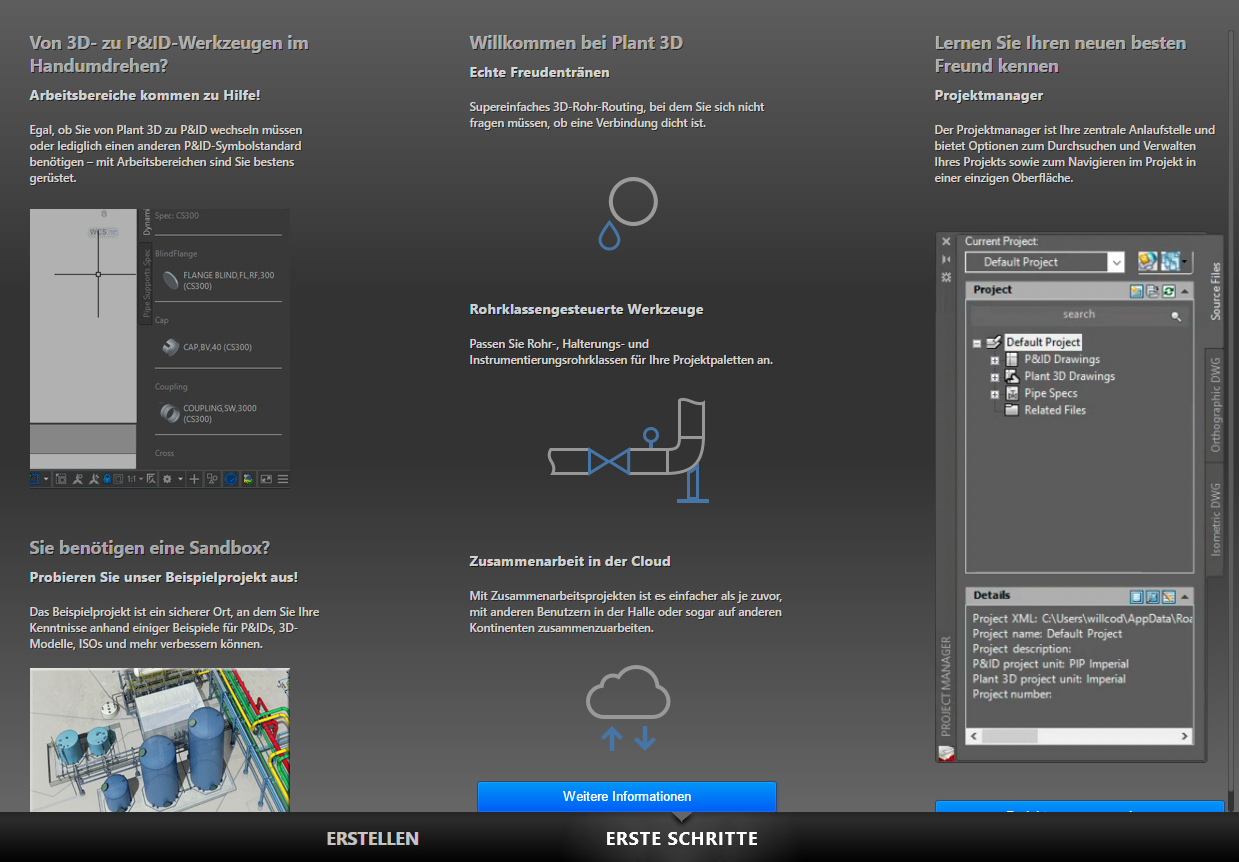
Task: Select the FLANGE BLIND,FL,RF,300 palette item
Action: [x=218, y=280]
